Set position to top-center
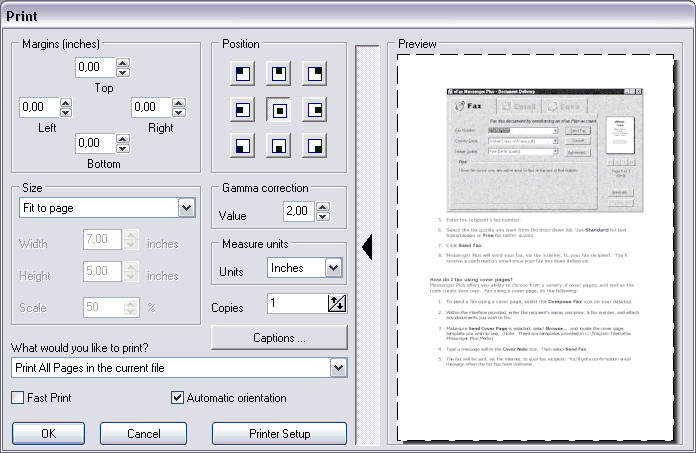 pos(278,74)
